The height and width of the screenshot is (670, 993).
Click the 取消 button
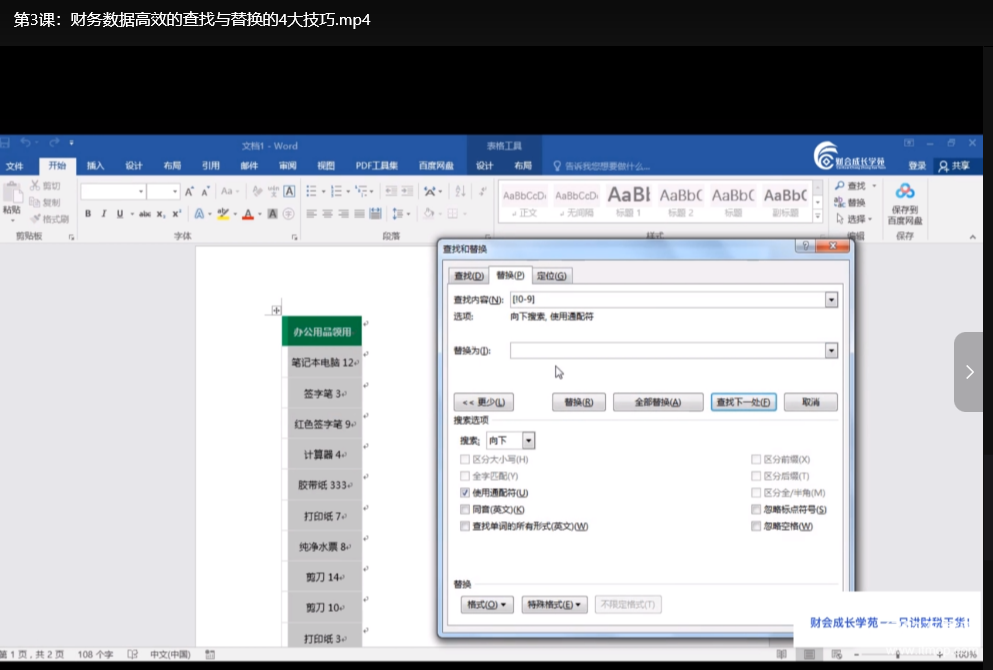pyautogui.click(x=811, y=402)
